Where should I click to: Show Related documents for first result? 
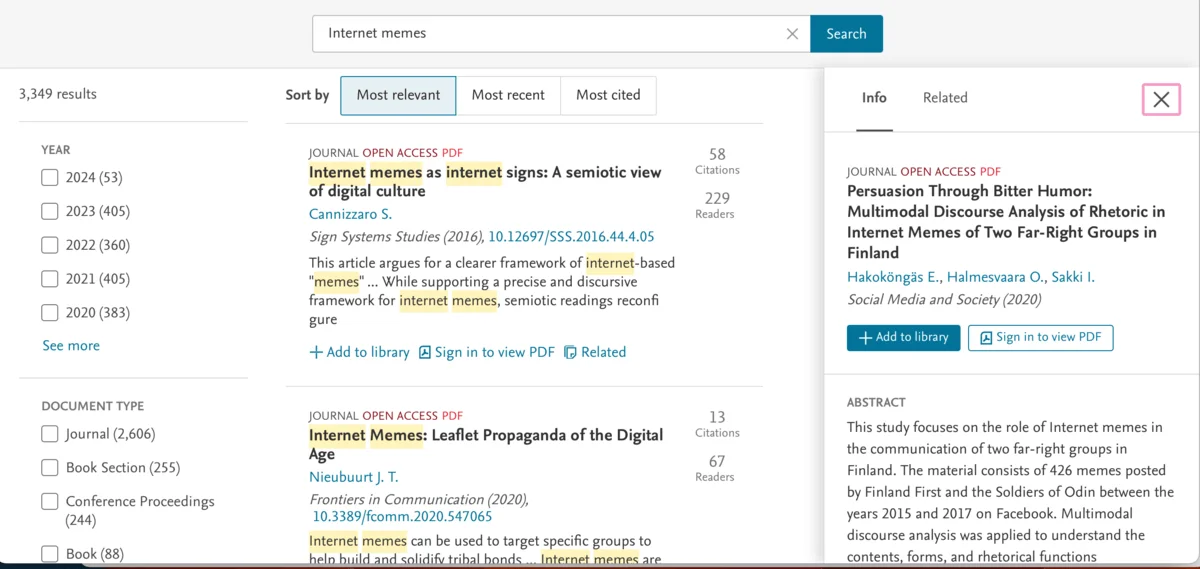[x=595, y=352]
